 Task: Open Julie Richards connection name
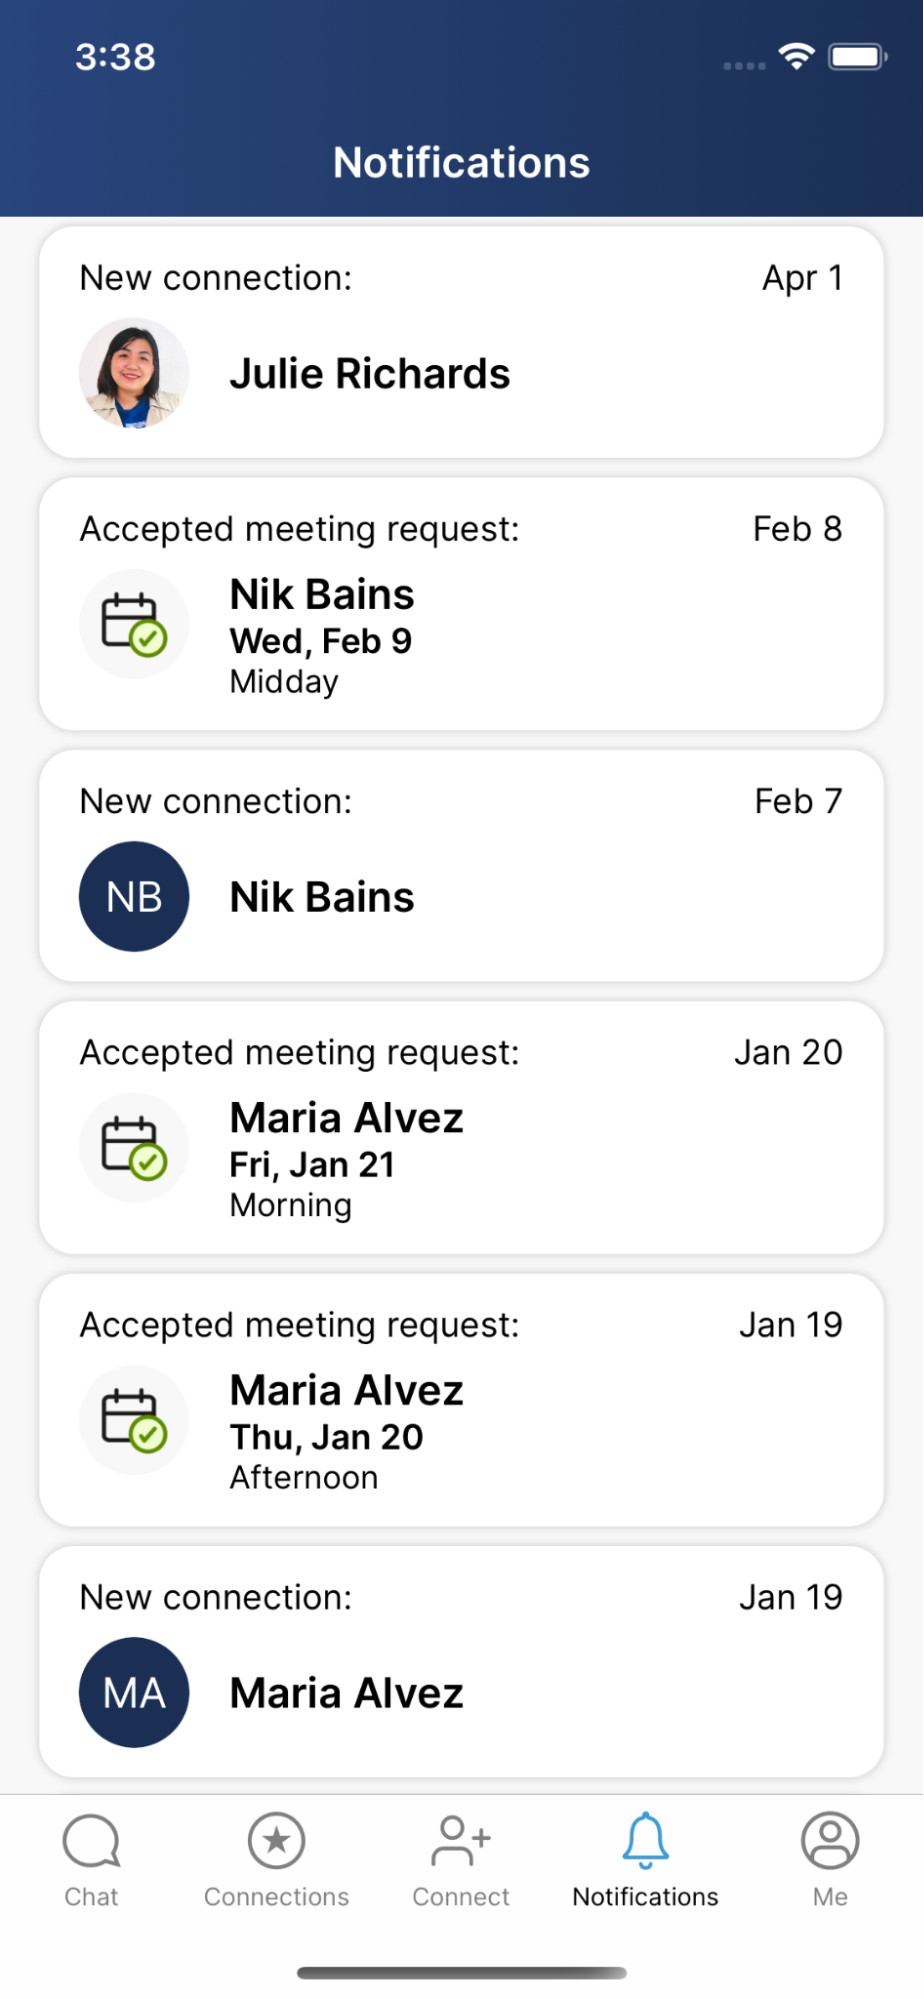[370, 374]
